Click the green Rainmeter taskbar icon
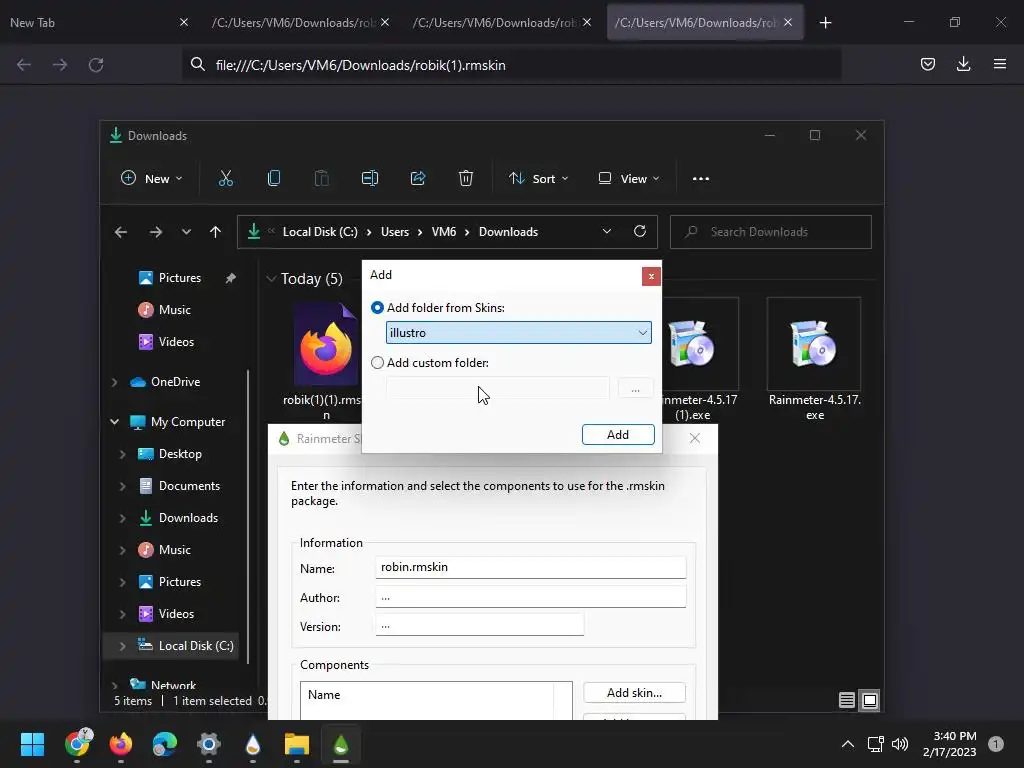Screen dimensions: 1024x768 [341, 744]
